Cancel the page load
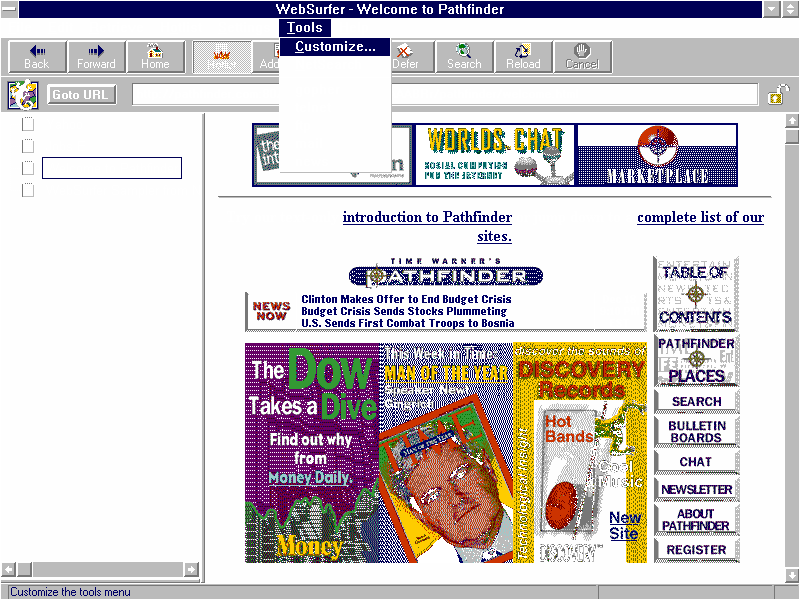800x600 pixels. pos(583,57)
